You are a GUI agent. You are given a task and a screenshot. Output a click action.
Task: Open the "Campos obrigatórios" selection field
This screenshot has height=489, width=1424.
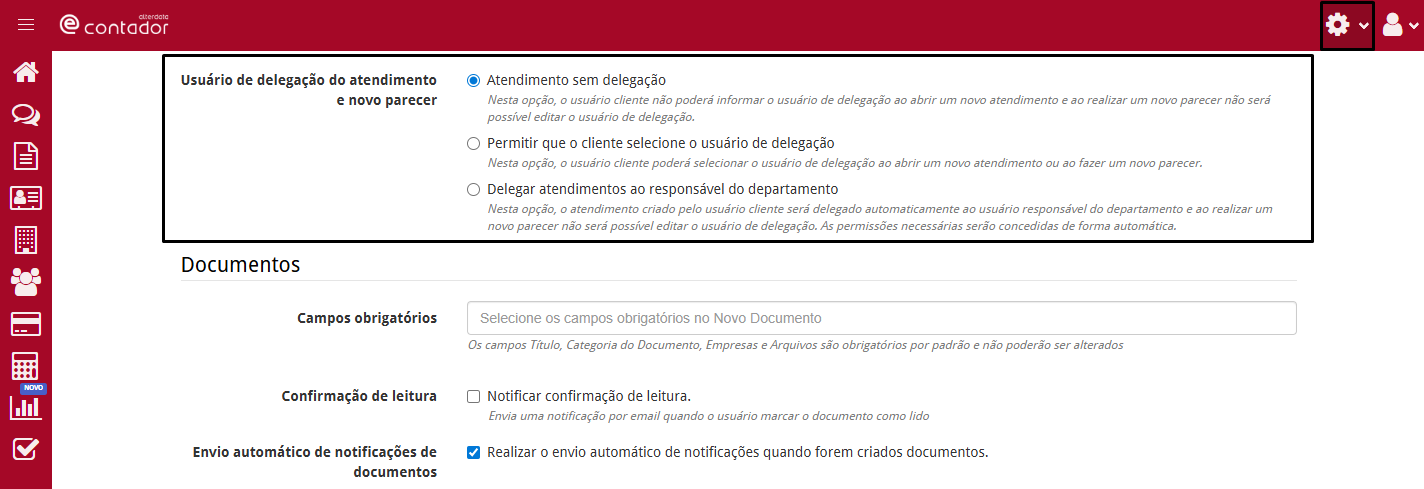881,318
